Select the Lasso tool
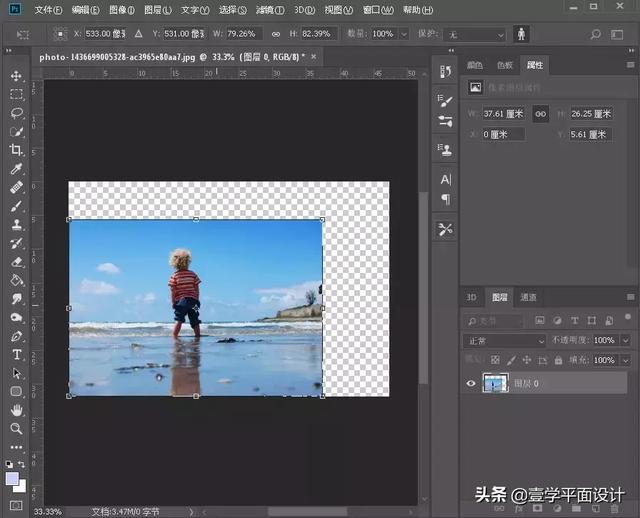The width and height of the screenshot is (640, 518). (x=16, y=113)
